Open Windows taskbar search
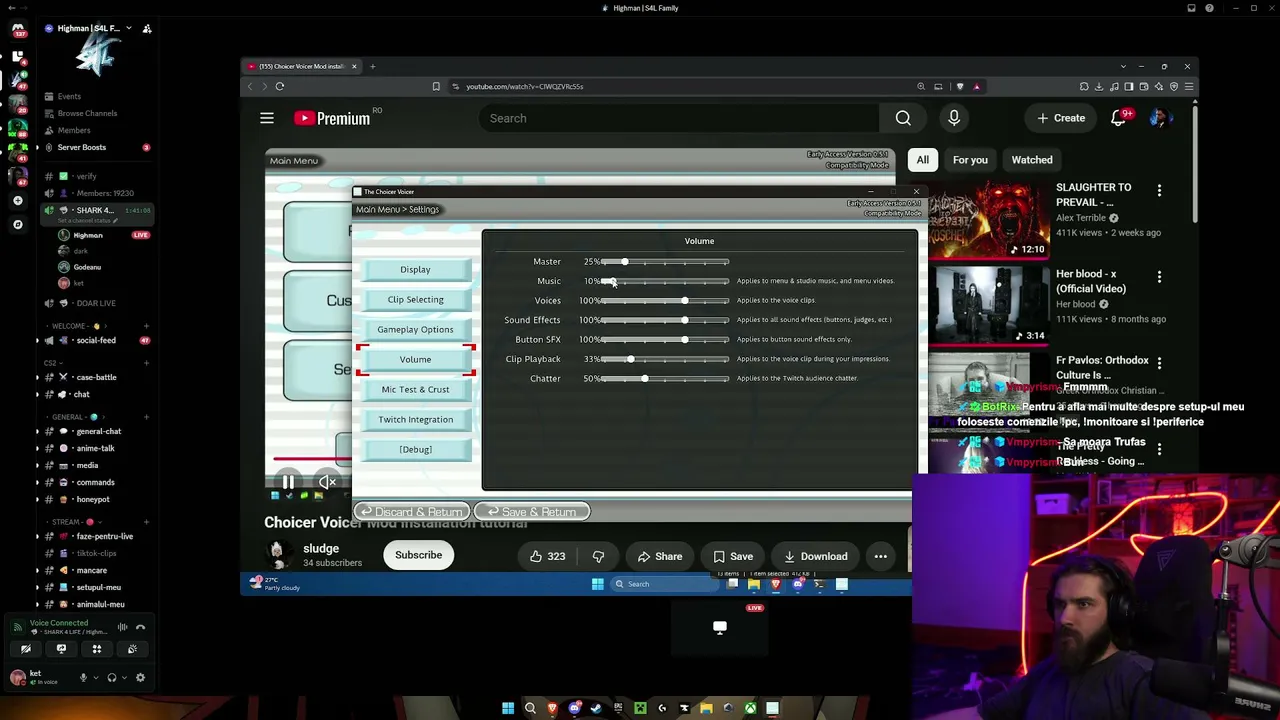1280x720 pixels. pos(530,708)
